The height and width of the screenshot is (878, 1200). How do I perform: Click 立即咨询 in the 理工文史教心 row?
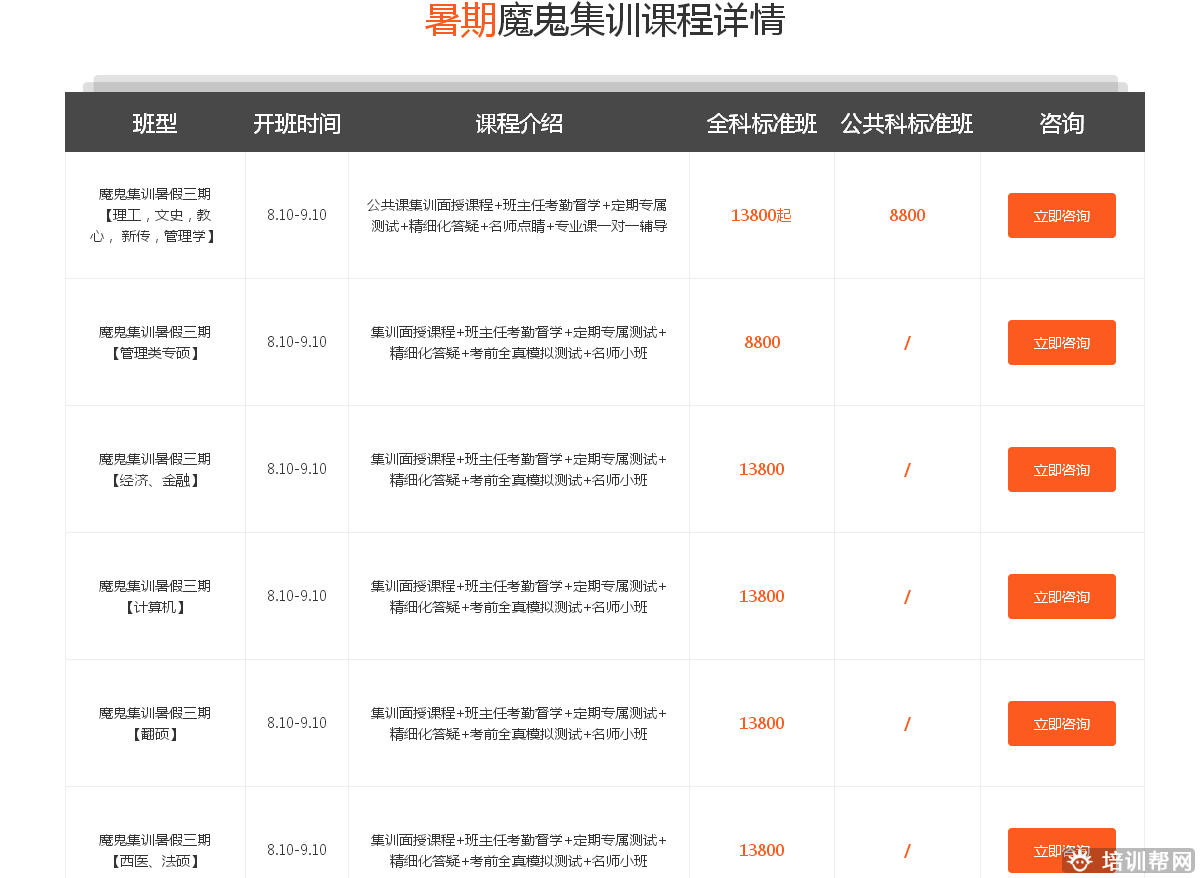[x=1061, y=215]
